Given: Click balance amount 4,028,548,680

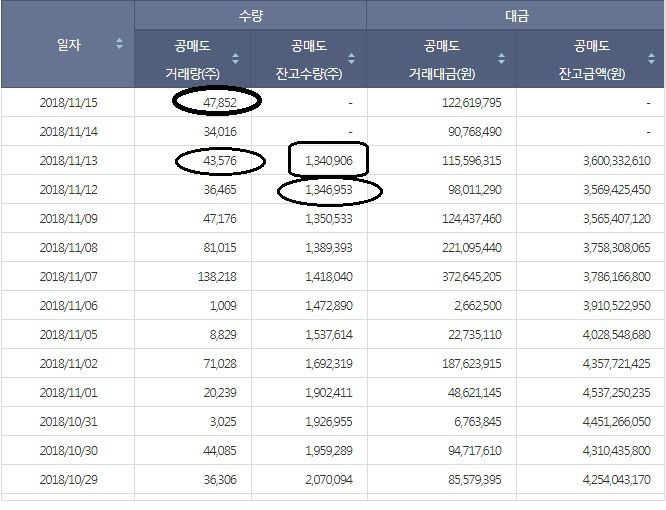Looking at the screenshot, I should pyautogui.click(x=617, y=335).
